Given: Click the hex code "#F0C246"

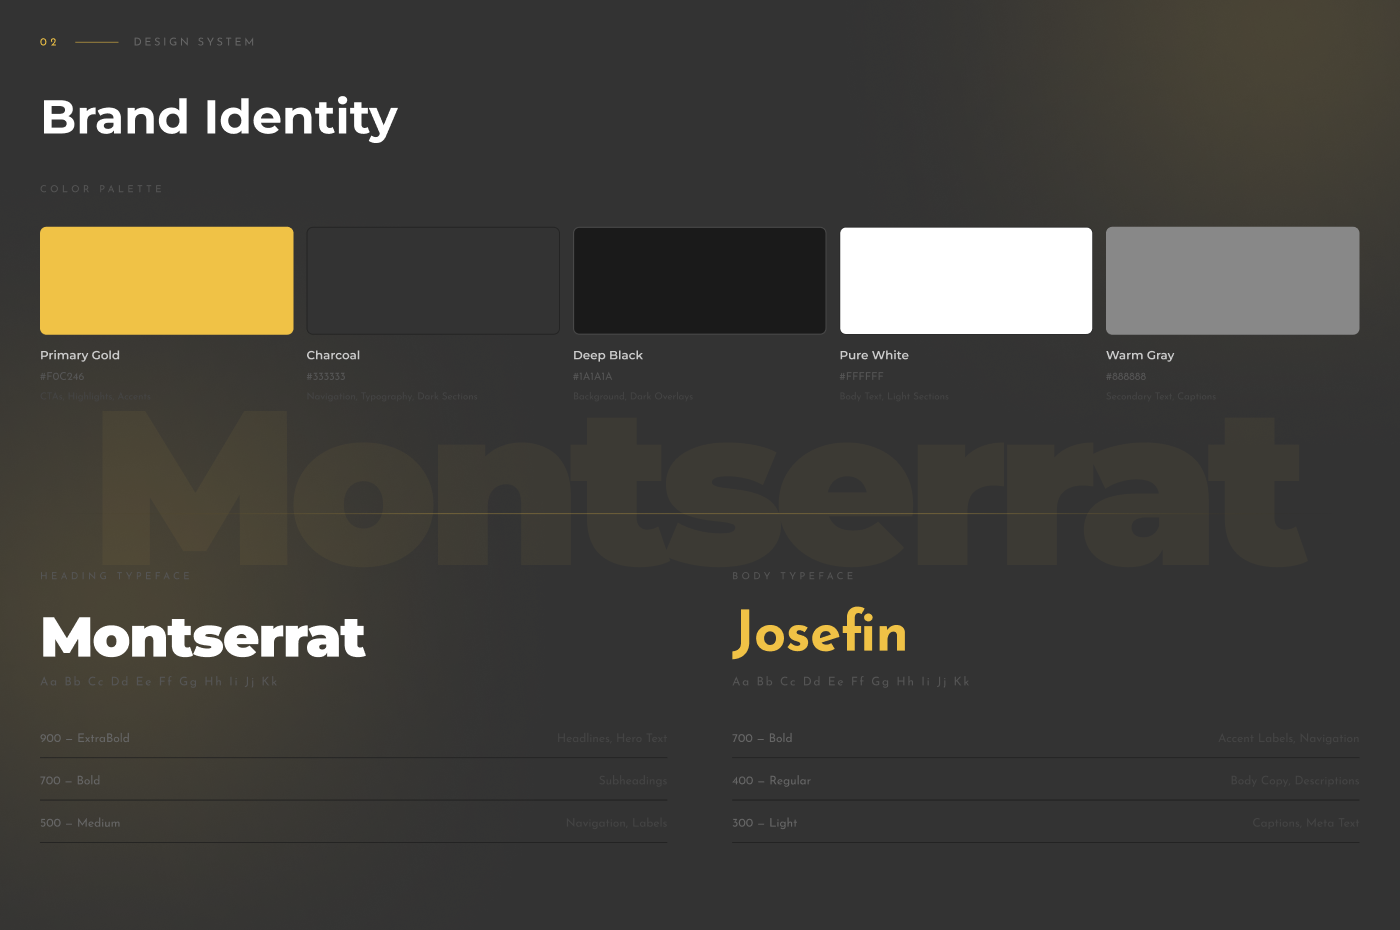Looking at the screenshot, I should (x=62, y=377).
